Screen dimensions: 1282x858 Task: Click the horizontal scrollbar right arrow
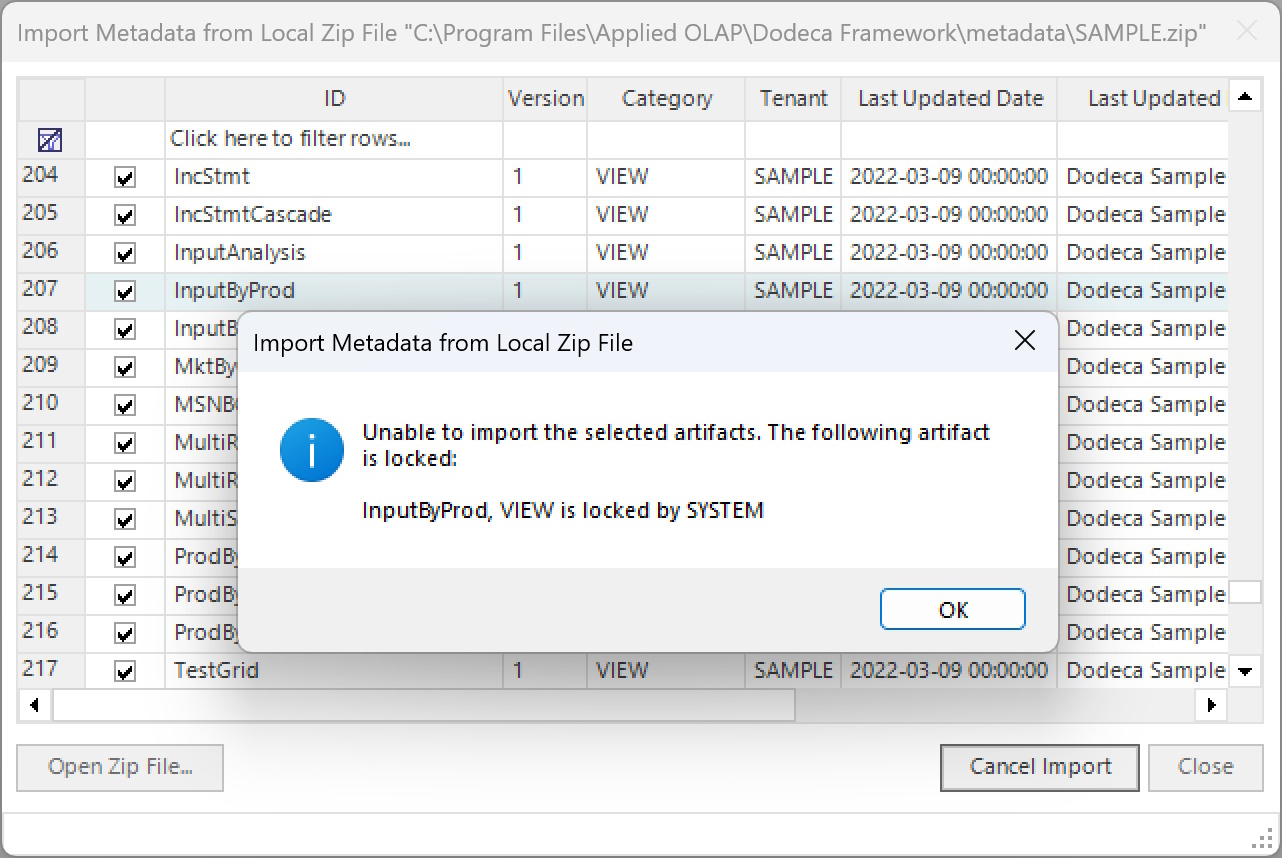(x=1212, y=705)
